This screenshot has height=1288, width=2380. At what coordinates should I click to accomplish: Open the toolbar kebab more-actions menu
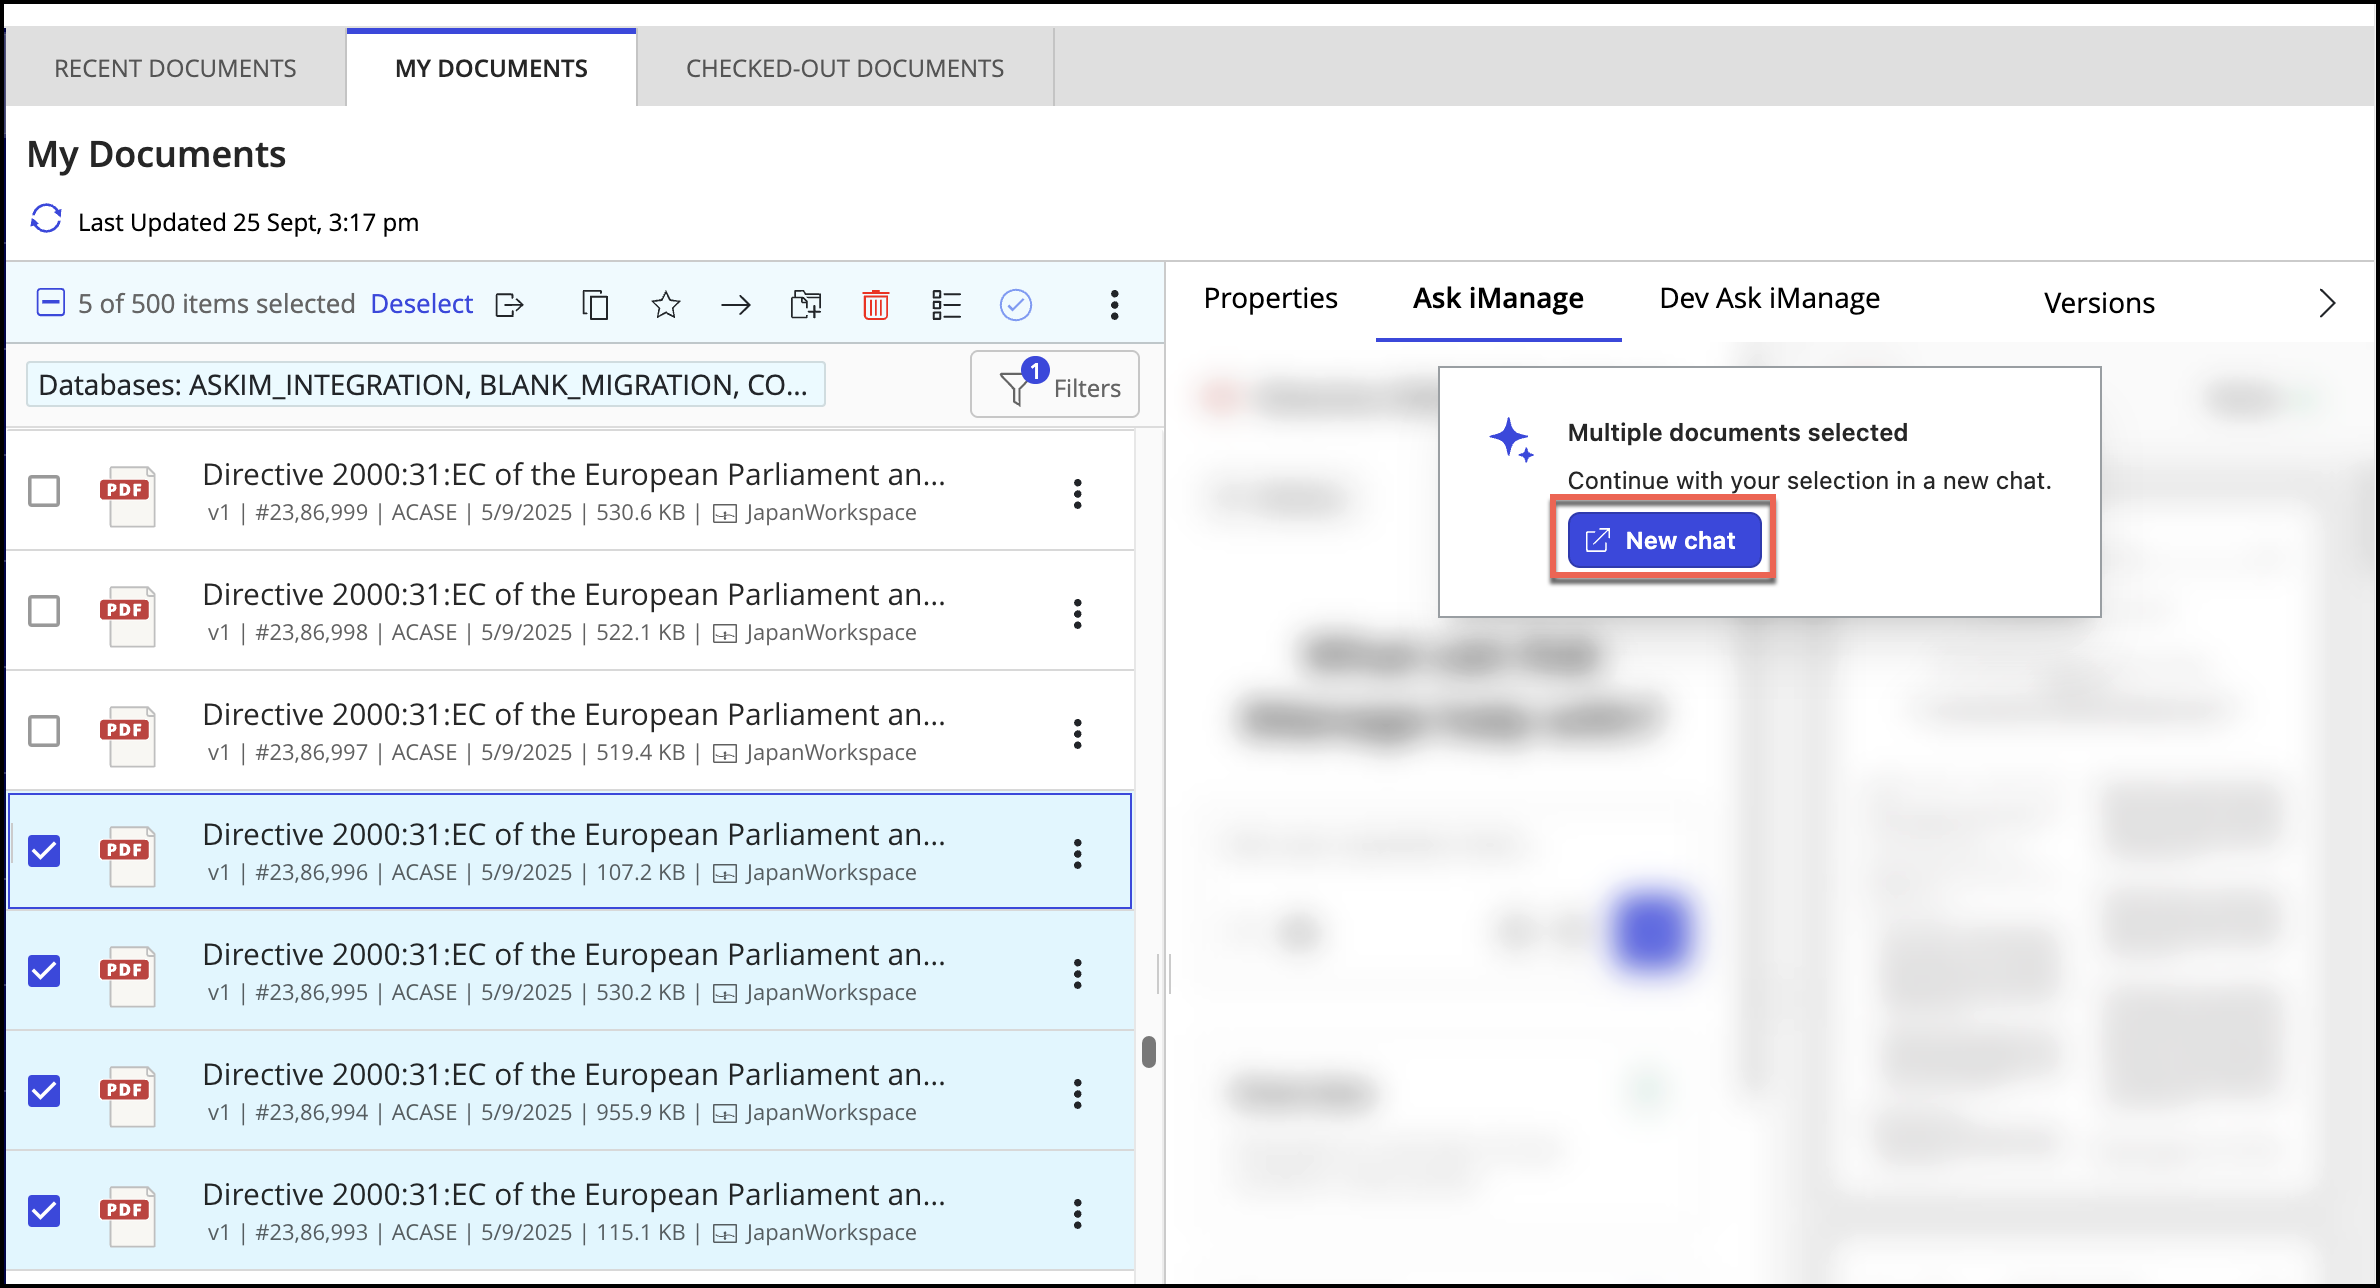[1114, 304]
